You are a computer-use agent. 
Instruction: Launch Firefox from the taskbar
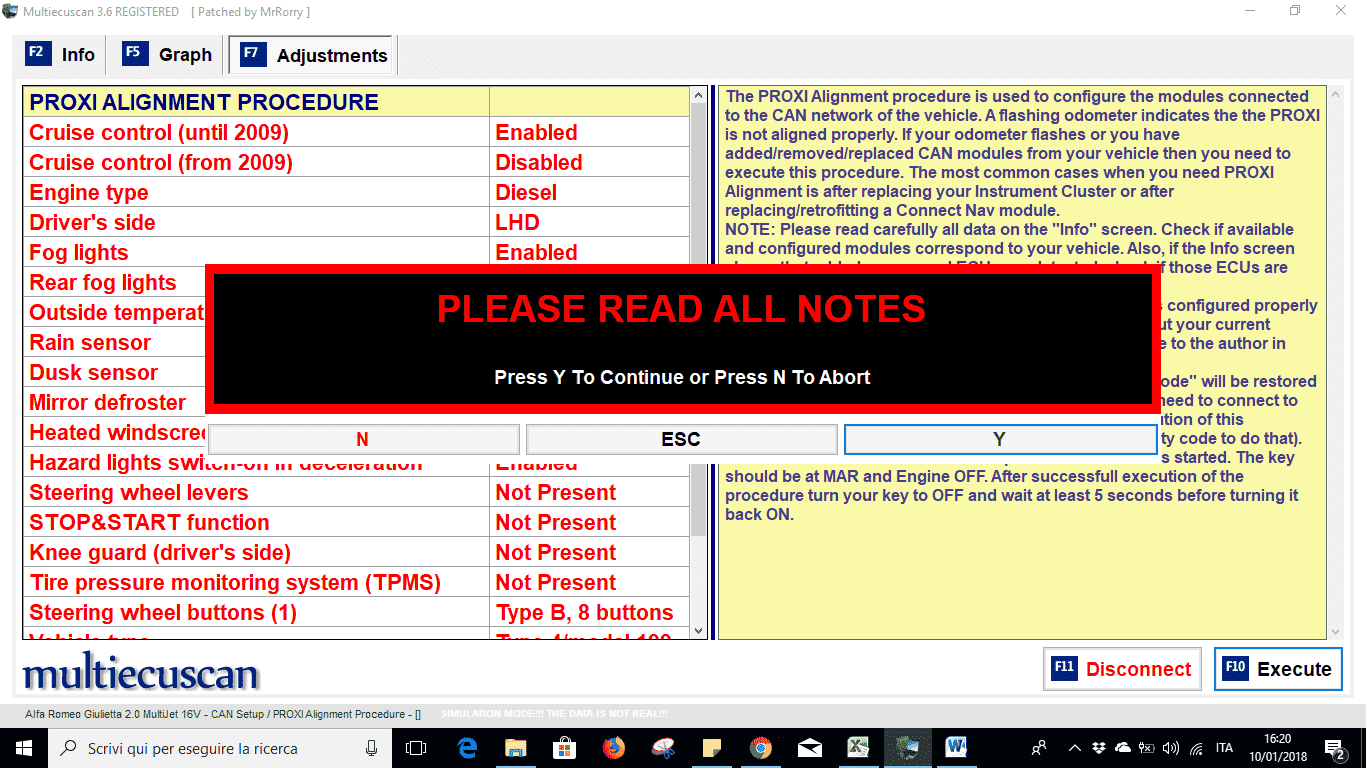[614, 748]
